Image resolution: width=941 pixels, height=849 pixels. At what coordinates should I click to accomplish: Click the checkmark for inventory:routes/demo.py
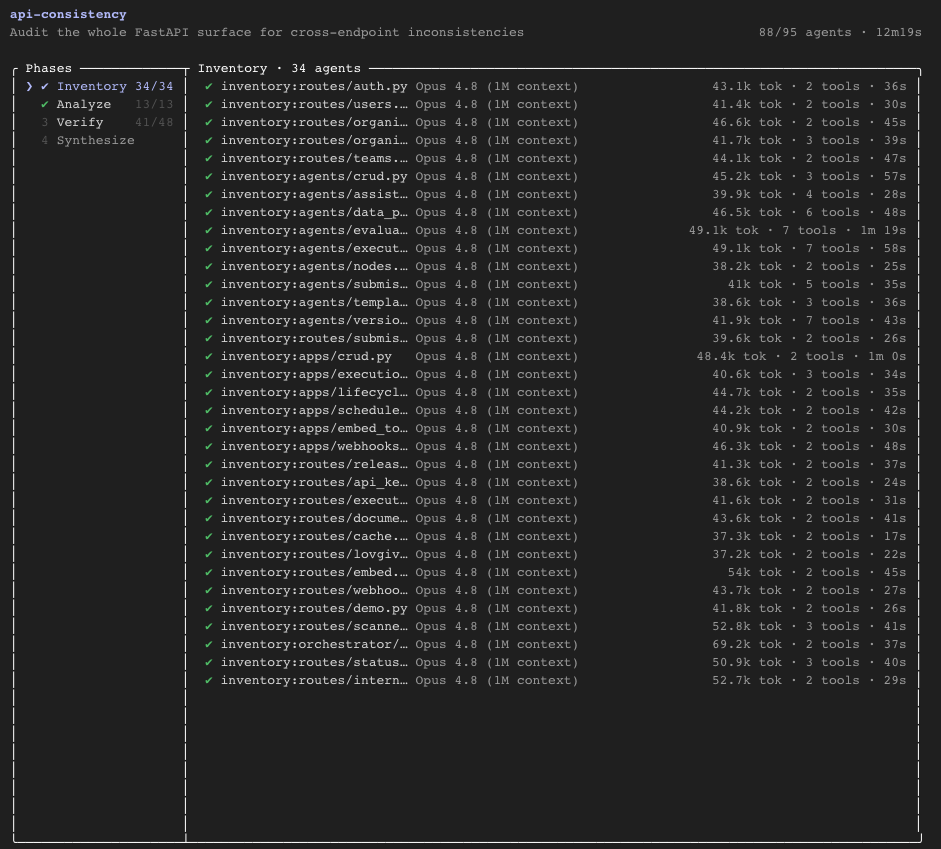(x=209, y=608)
